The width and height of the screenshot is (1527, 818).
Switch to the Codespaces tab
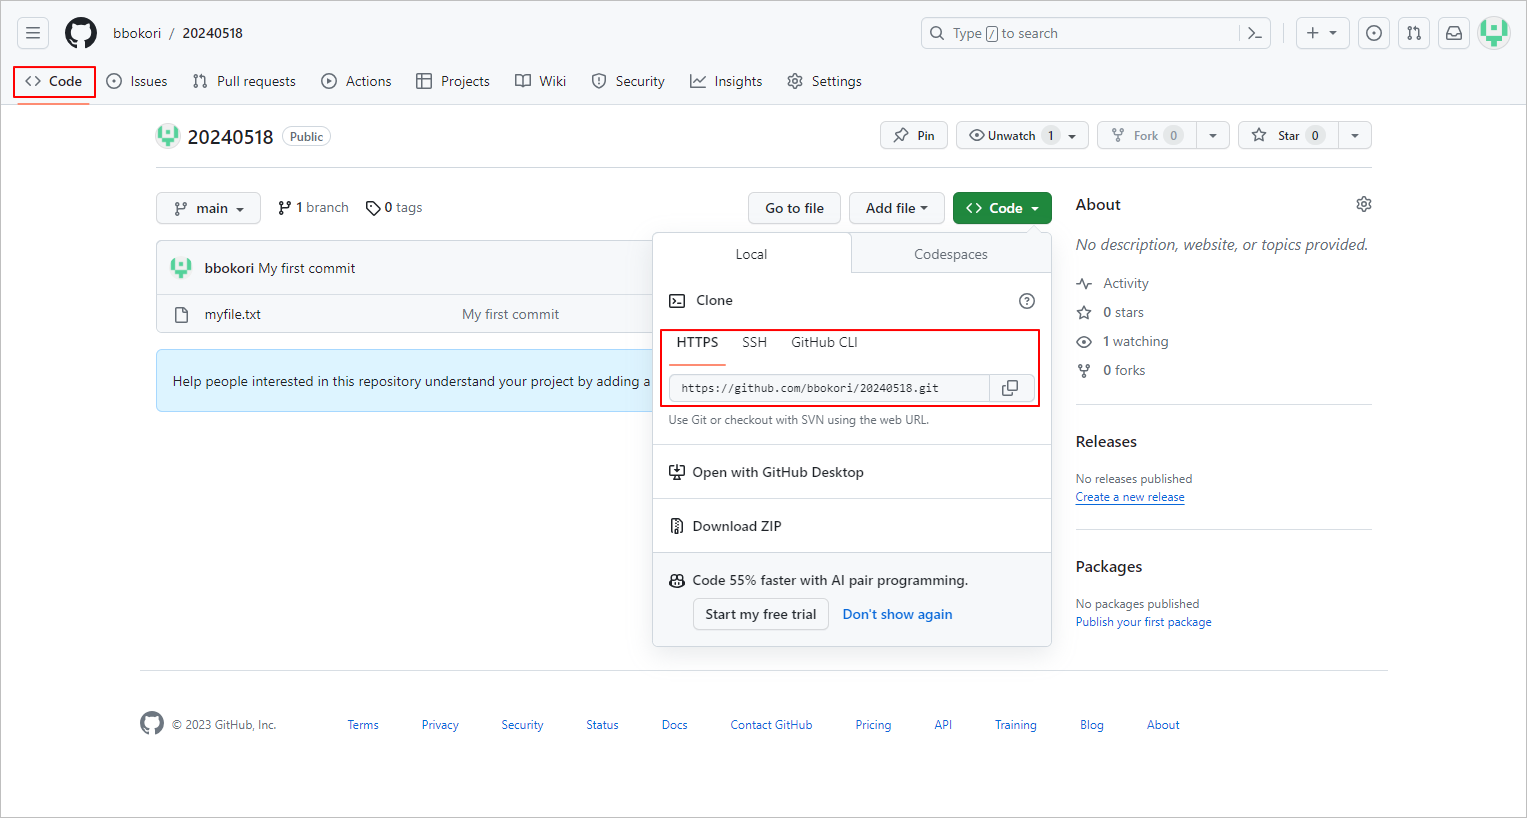pos(951,254)
